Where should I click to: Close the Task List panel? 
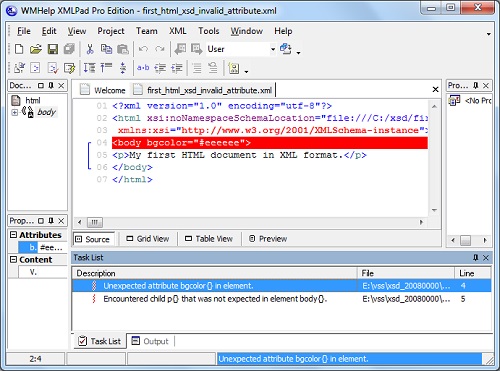[x=486, y=258]
